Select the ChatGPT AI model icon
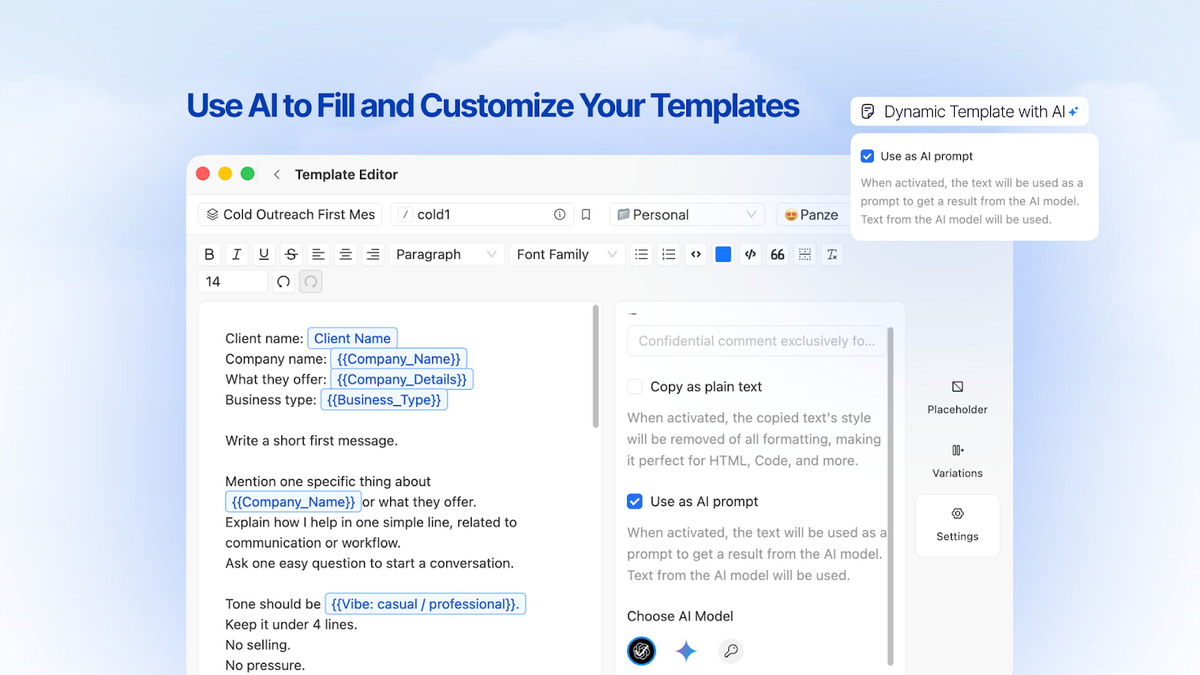Viewport: 1200px width, 675px height. pyautogui.click(x=641, y=650)
